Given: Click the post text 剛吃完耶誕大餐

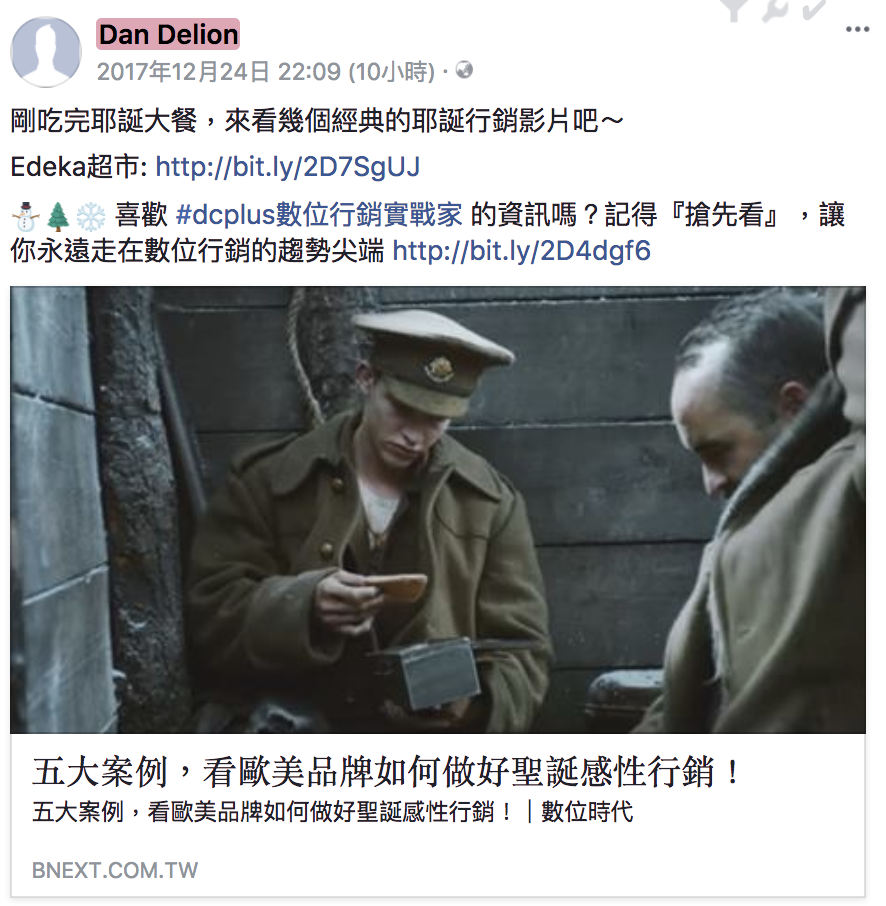Looking at the screenshot, I should pos(104,121).
